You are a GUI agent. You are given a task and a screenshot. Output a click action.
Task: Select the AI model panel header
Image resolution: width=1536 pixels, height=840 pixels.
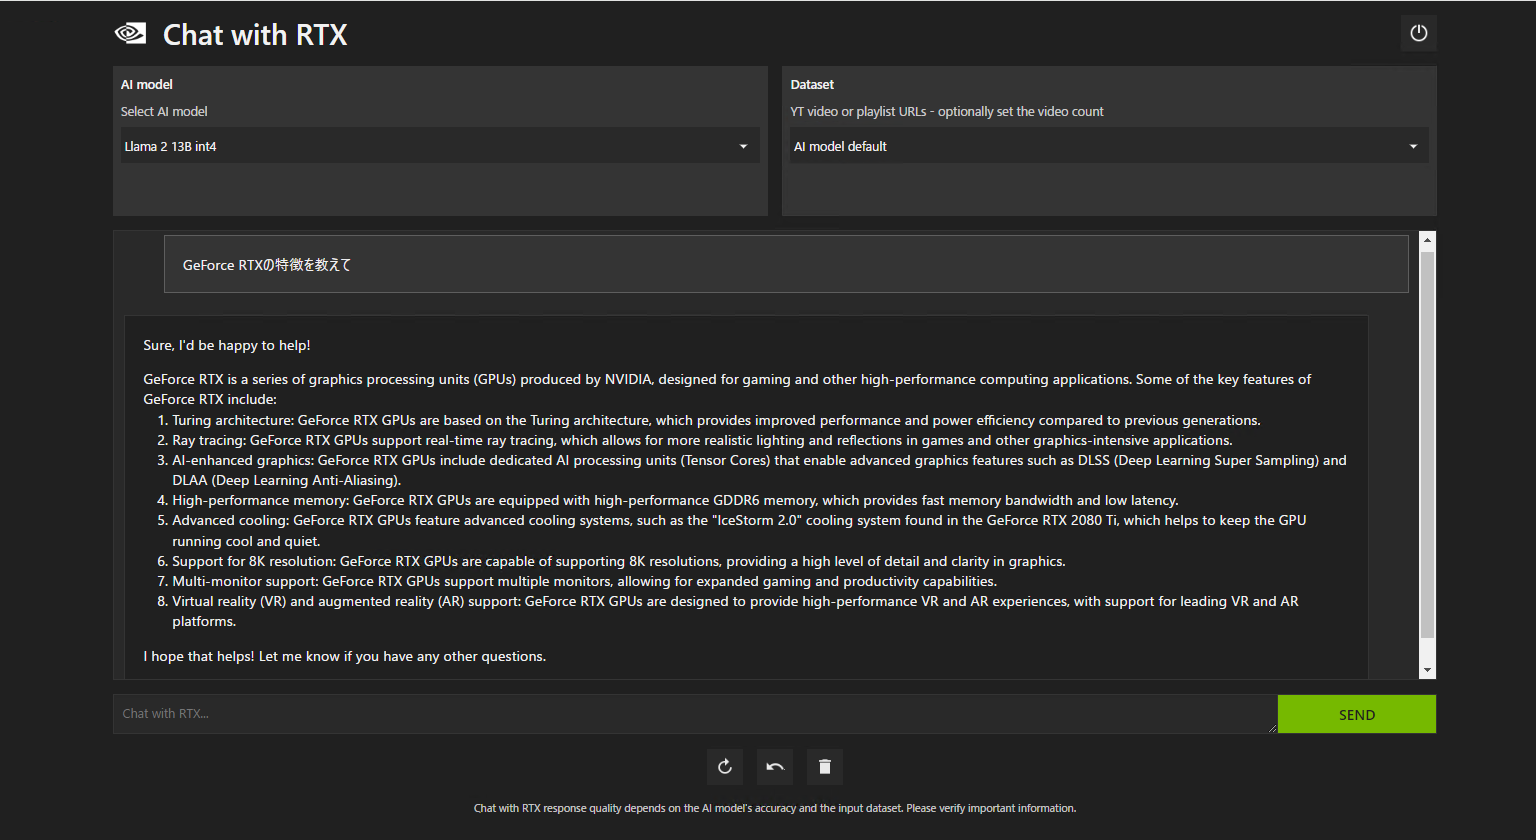[x=146, y=84]
